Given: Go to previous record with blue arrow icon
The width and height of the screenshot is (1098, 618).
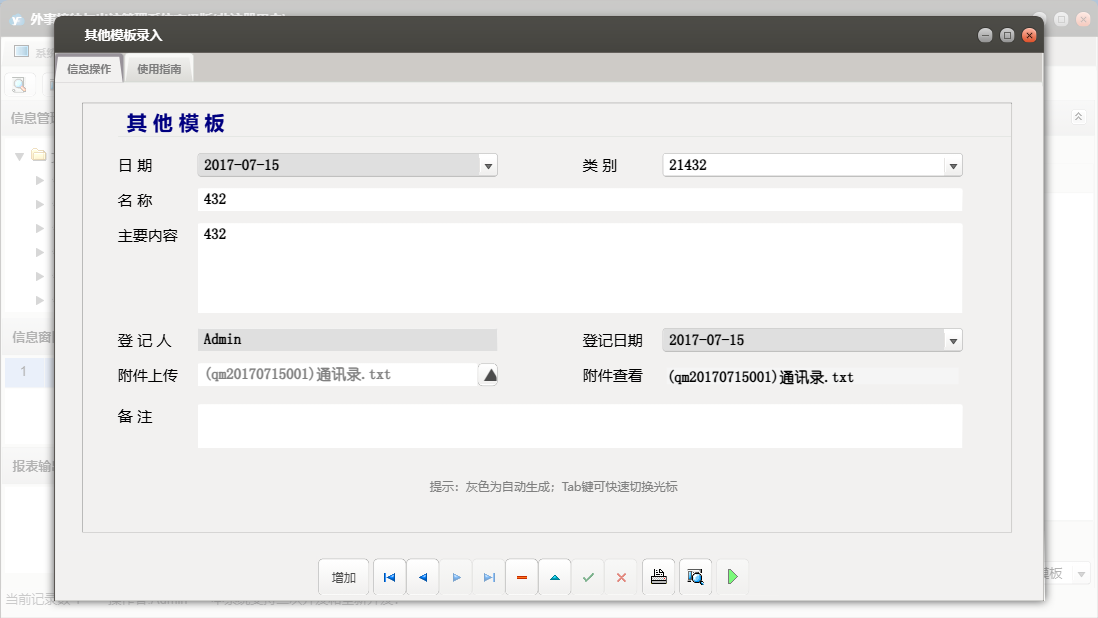Looking at the screenshot, I should 422,576.
